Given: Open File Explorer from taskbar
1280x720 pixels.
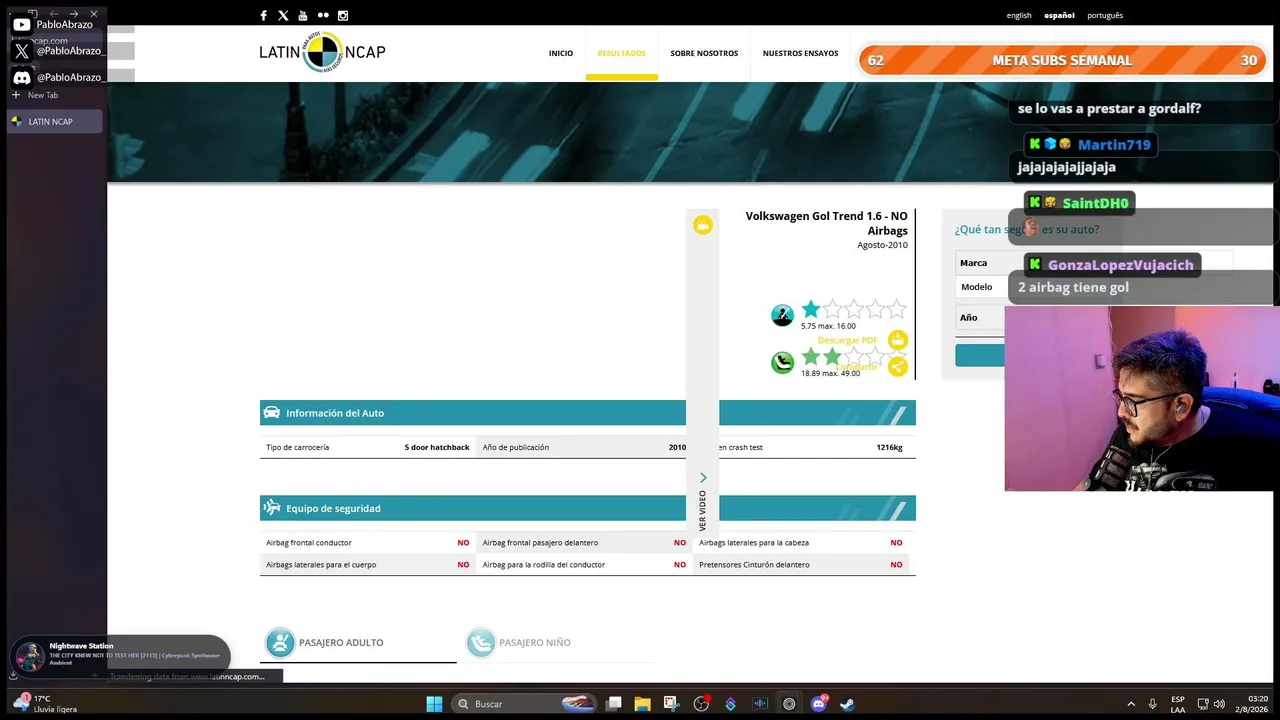Looking at the screenshot, I should pos(642,704).
